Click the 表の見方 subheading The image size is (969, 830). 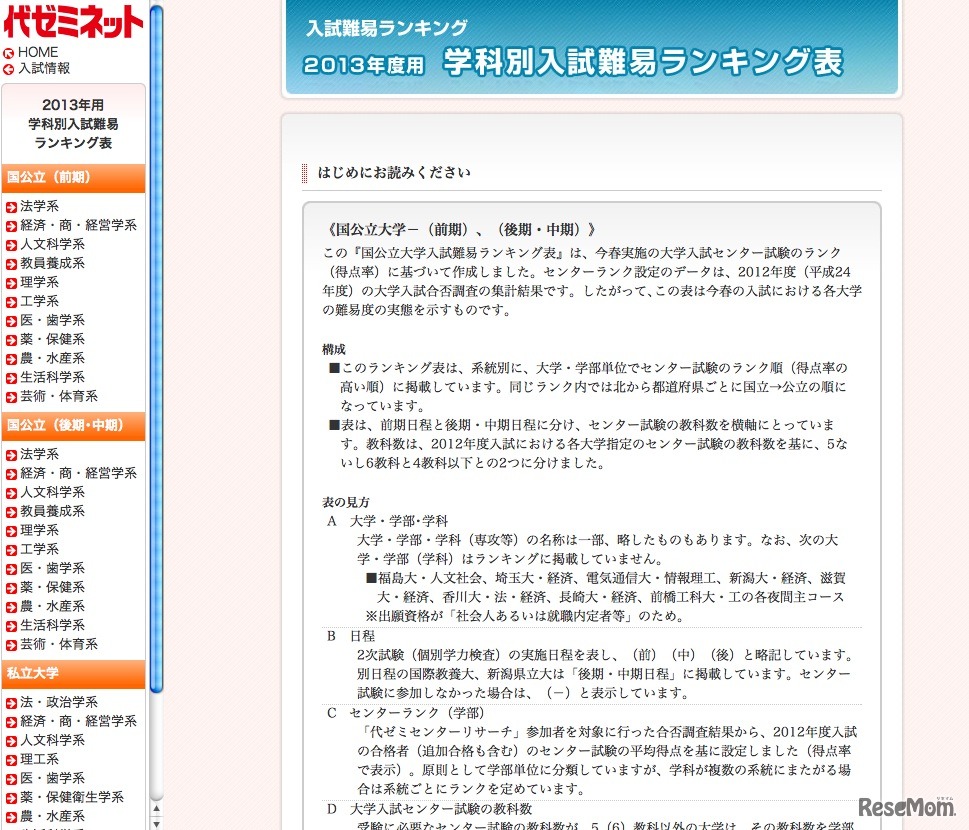point(345,502)
